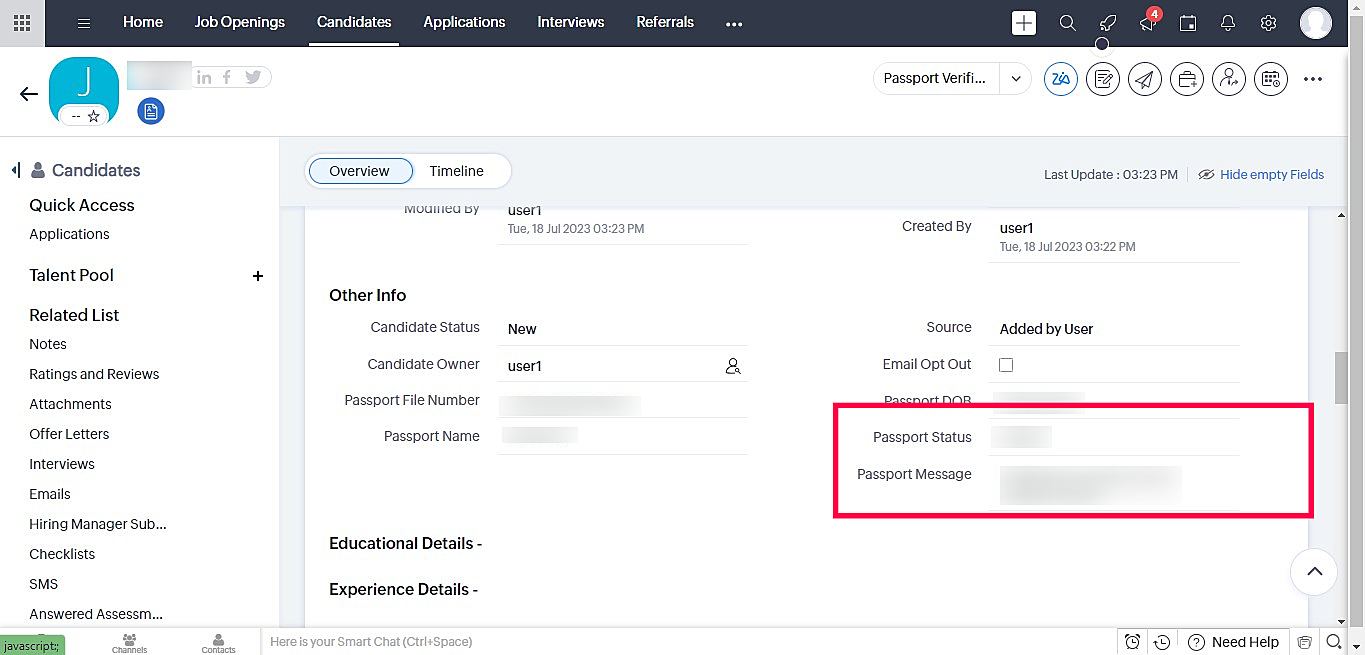The image size is (1365, 655).
Task: Click the plus create-new icon
Action: click(x=1024, y=23)
